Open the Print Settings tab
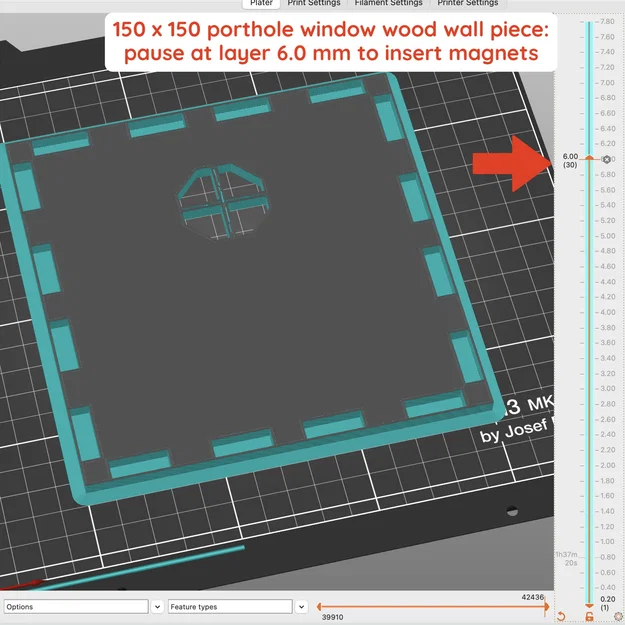Screen dimensions: 625x625 pyautogui.click(x=314, y=3)
